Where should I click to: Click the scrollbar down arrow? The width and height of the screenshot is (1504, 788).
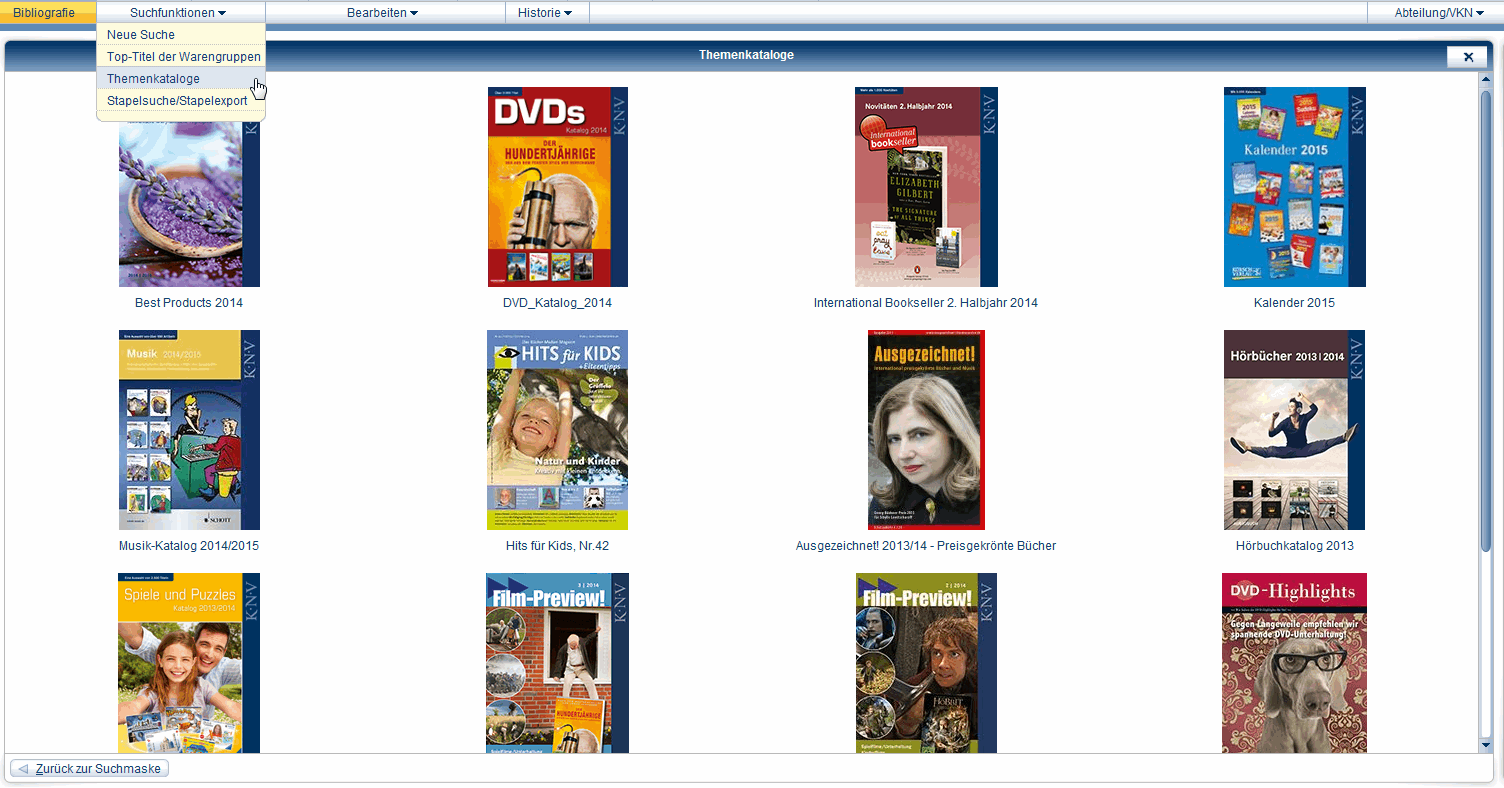(1486, 745)
